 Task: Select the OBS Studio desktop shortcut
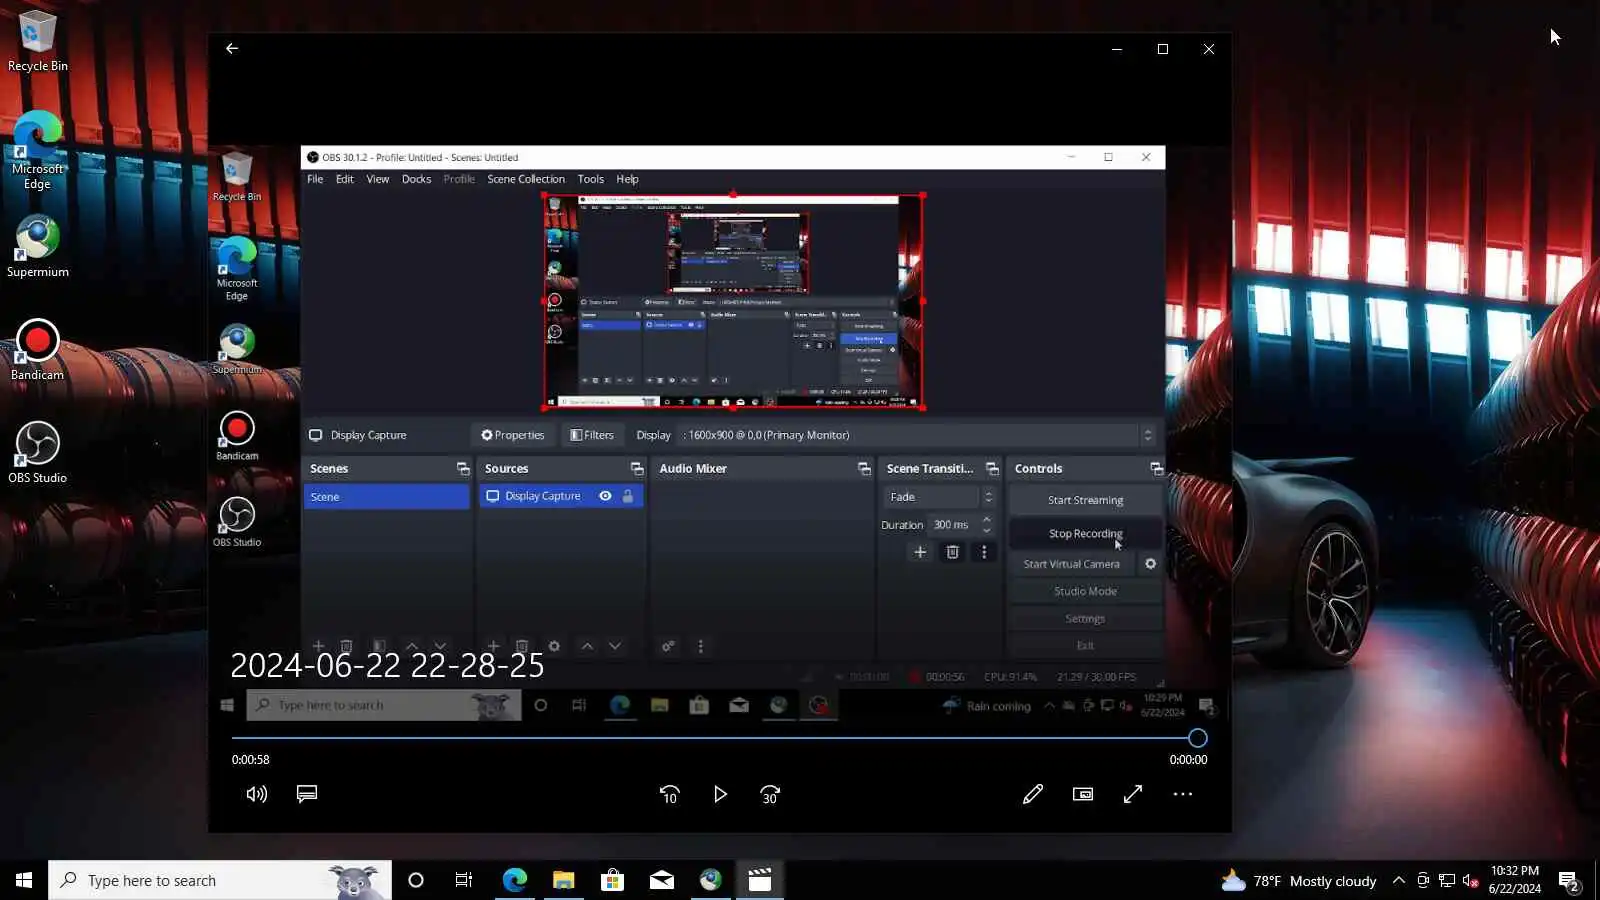click(37, 453)
